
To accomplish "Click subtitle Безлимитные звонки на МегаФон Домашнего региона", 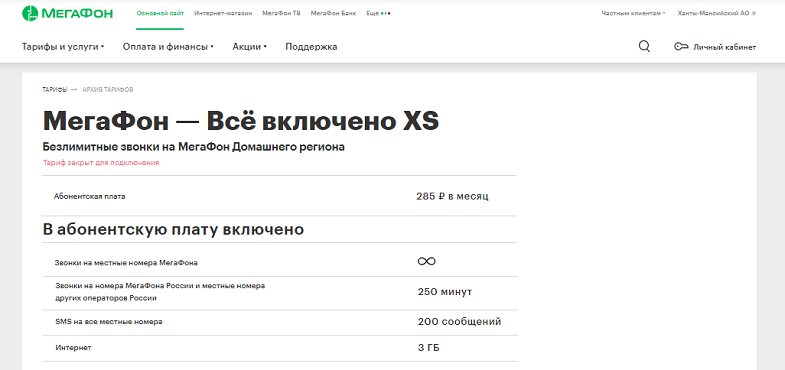I will pos(194,148).
